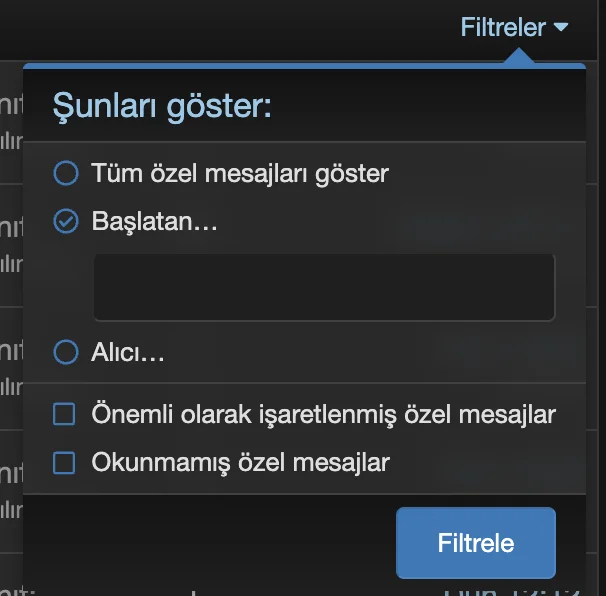Viewport: 606px width, 596px height.
Task: Select the 'Tüm özel mesajları göster' radio button
Action: click(x=65, y=174)
